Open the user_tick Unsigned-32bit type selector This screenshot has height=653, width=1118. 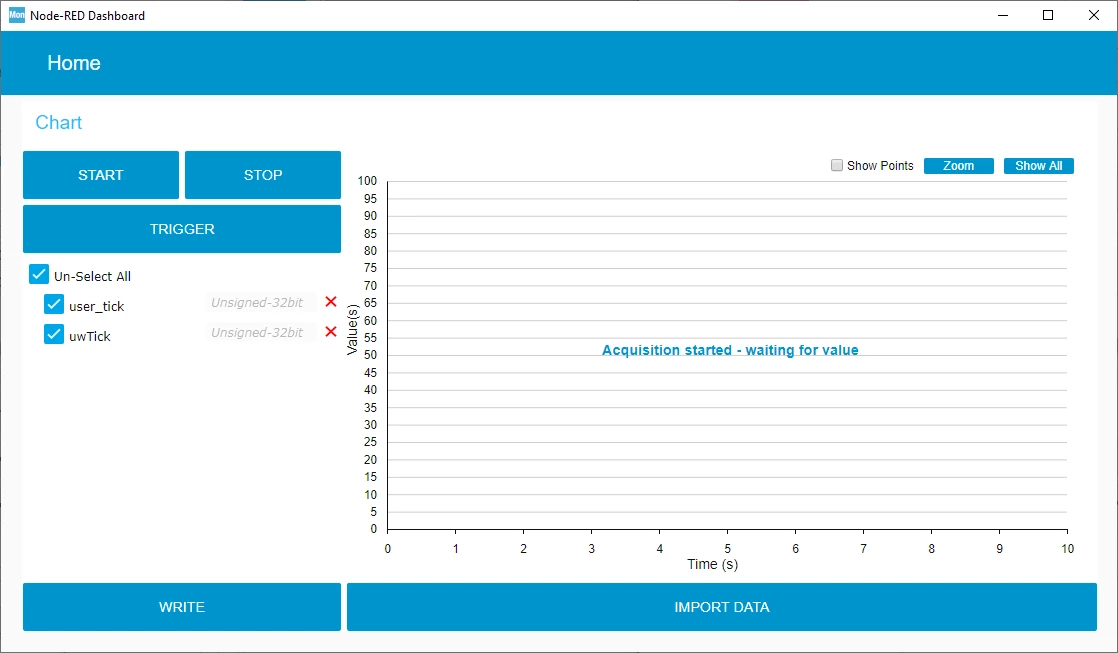point(261,302)
